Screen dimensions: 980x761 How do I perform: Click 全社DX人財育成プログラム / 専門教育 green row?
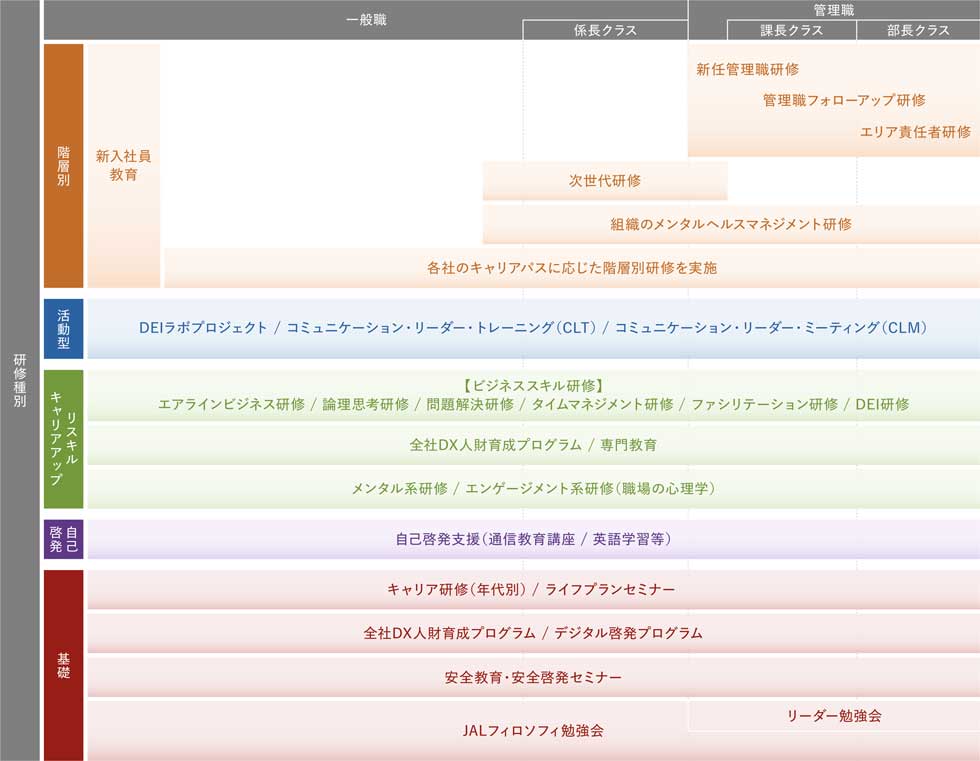[x=533, y=445]
